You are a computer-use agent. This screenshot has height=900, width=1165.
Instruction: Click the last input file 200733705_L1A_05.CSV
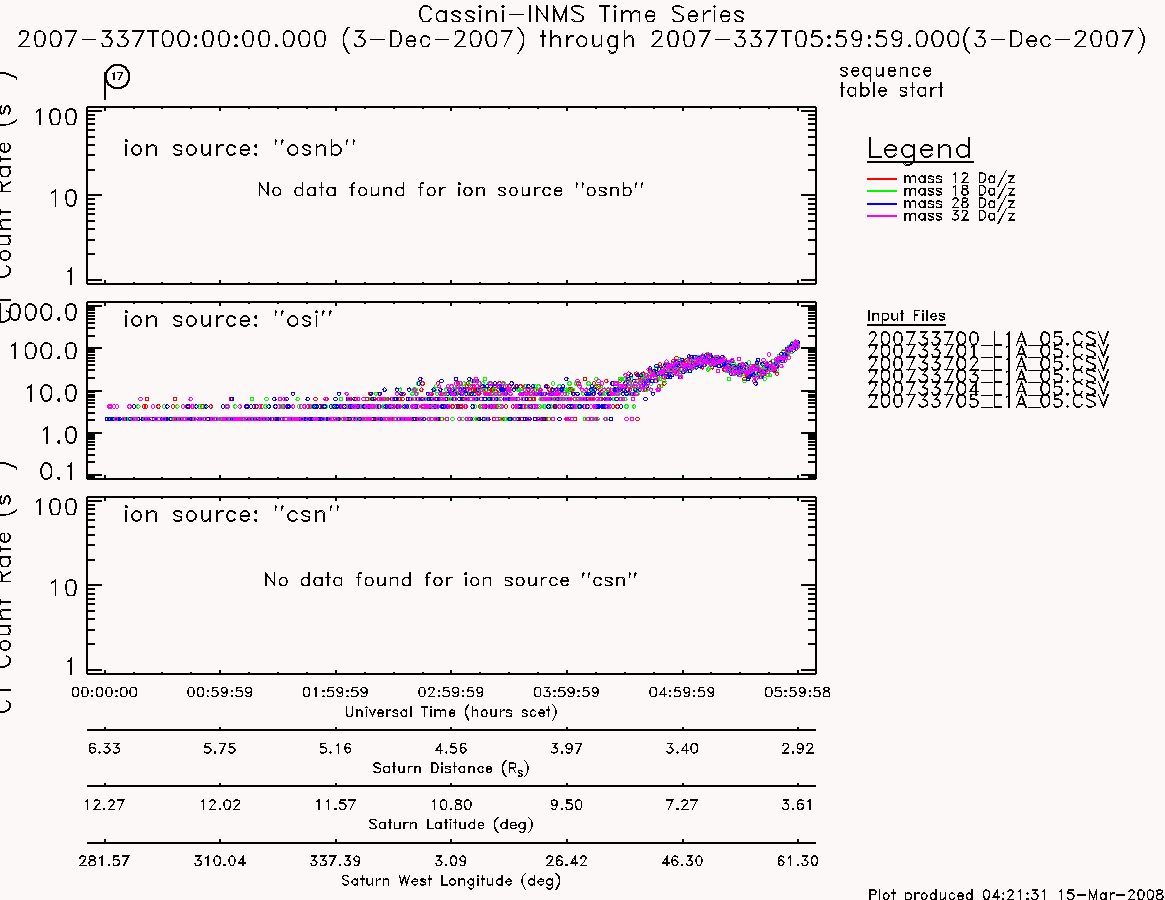(x=987, y=402)
